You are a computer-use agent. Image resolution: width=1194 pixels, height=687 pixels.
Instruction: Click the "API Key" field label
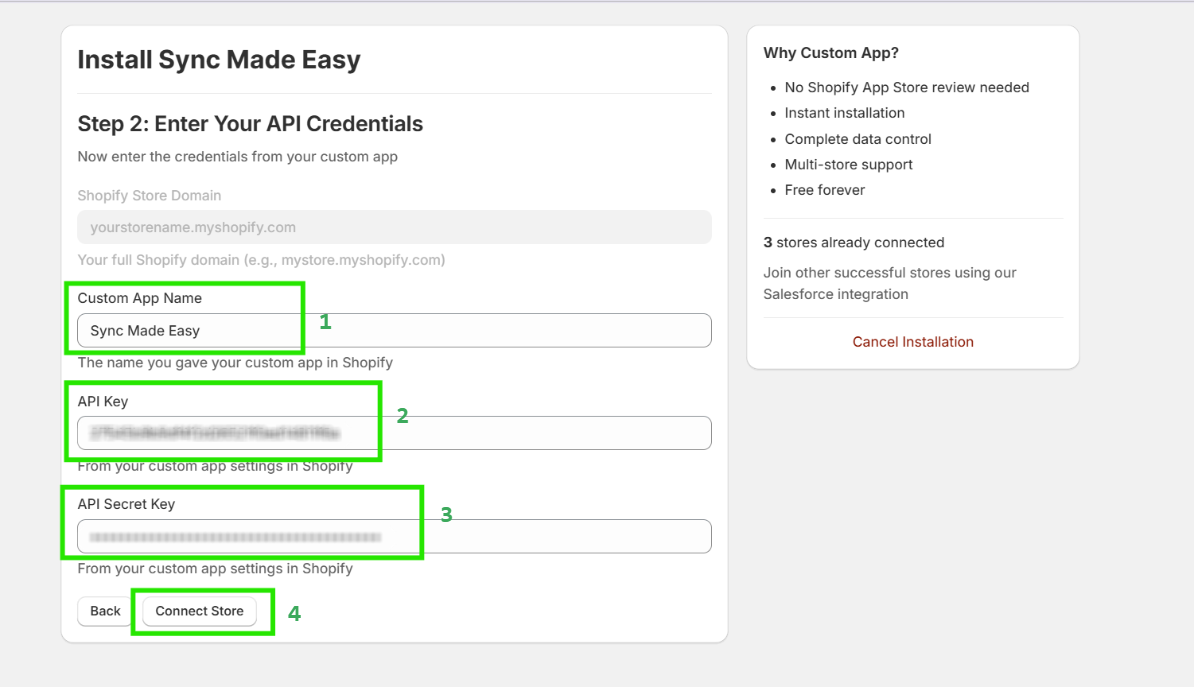(103, 401)
